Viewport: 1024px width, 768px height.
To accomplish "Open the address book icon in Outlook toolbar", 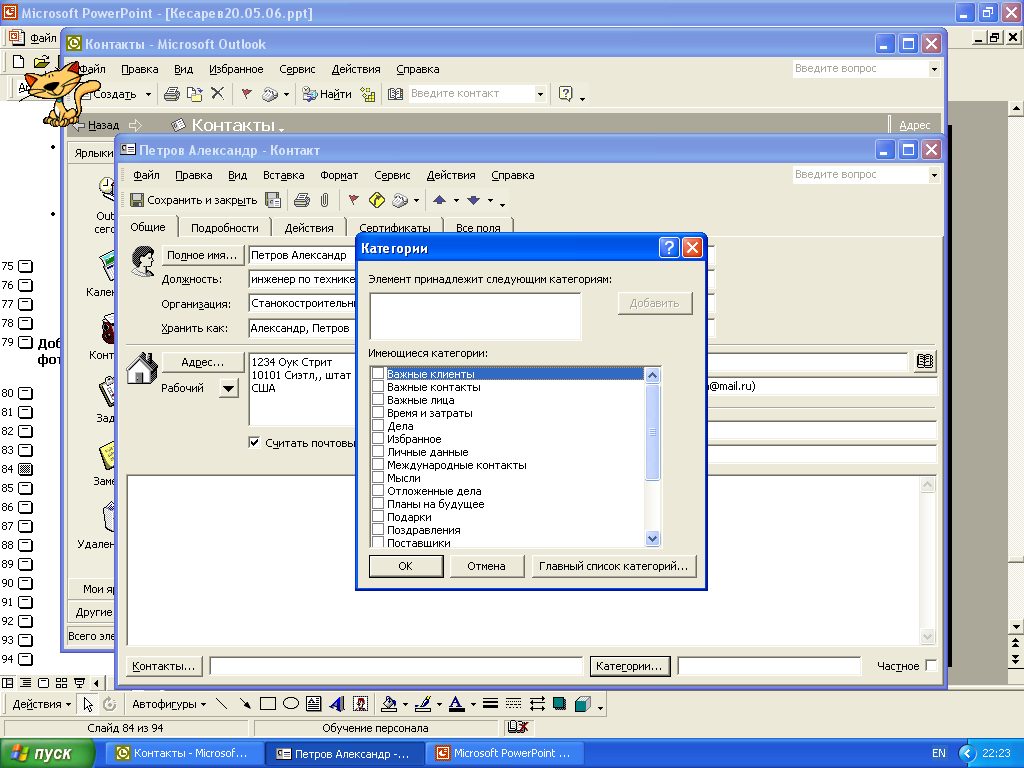I will click(x=395, y=94).
